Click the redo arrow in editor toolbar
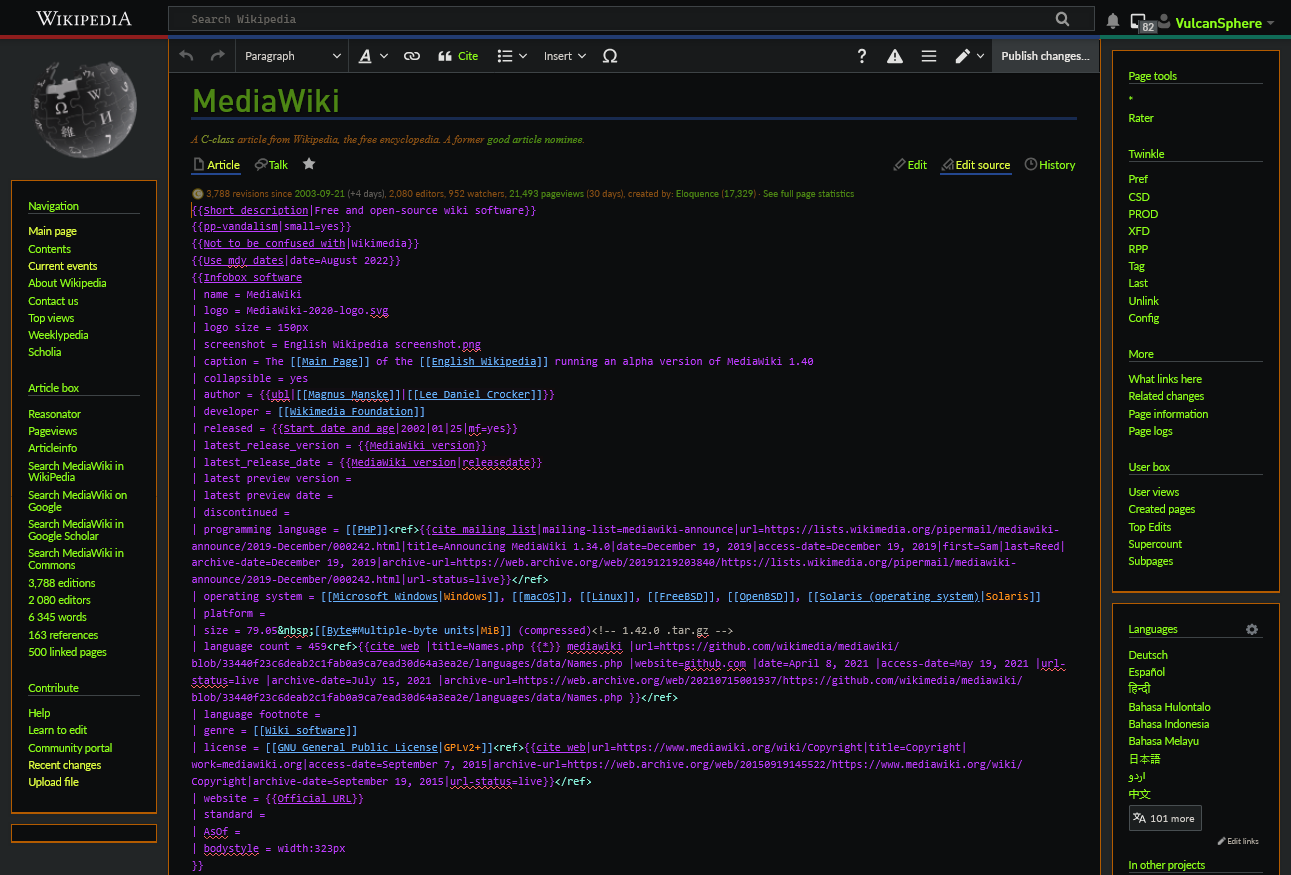The height and width of the screenshot is (875, 1291). coord(217,56)
